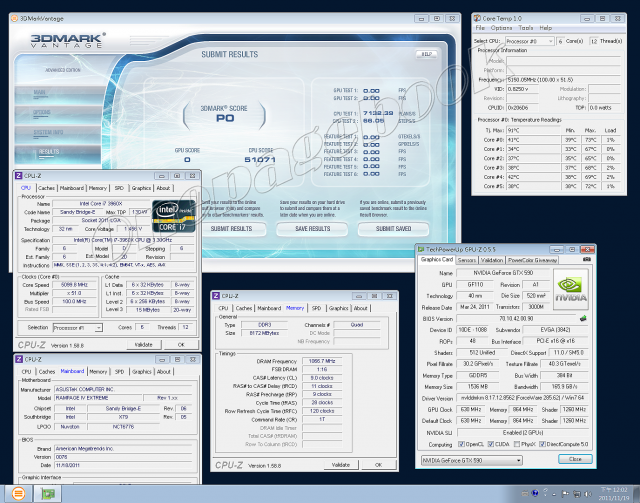Image resolution: width=640 pixels, height=503 pixels.
Task: Click the network tray icon
Action: pos(577,494)
